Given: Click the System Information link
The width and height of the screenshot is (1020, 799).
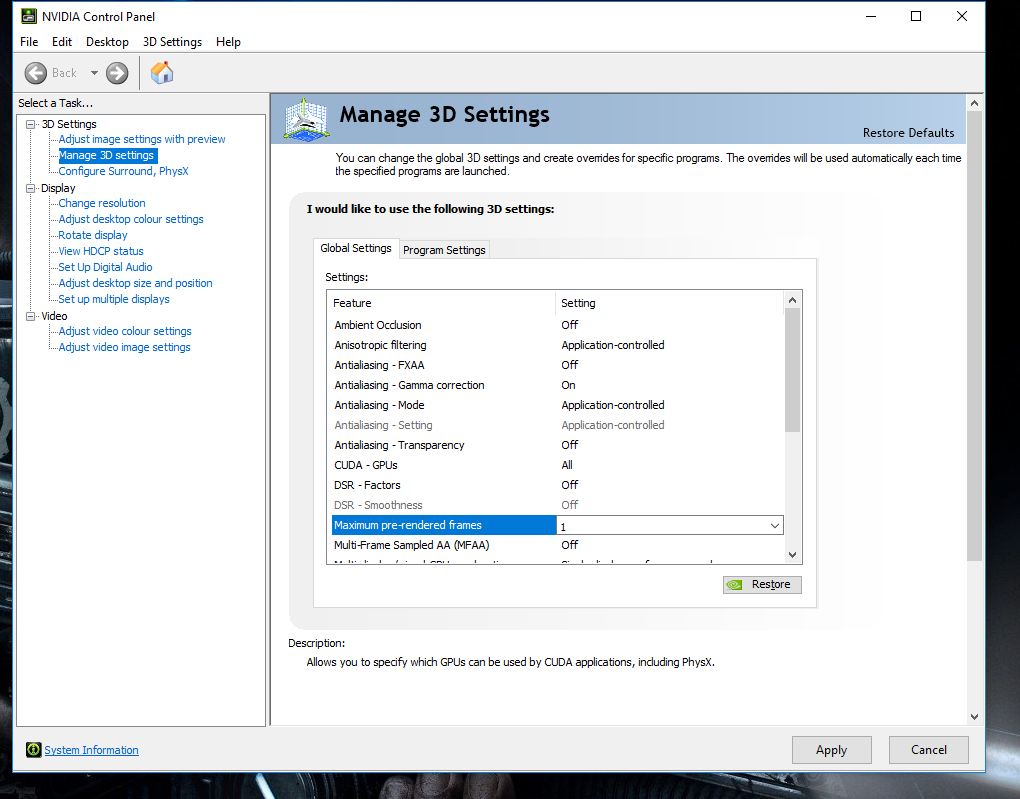Looking at the screenshot, I should [92, 750].
